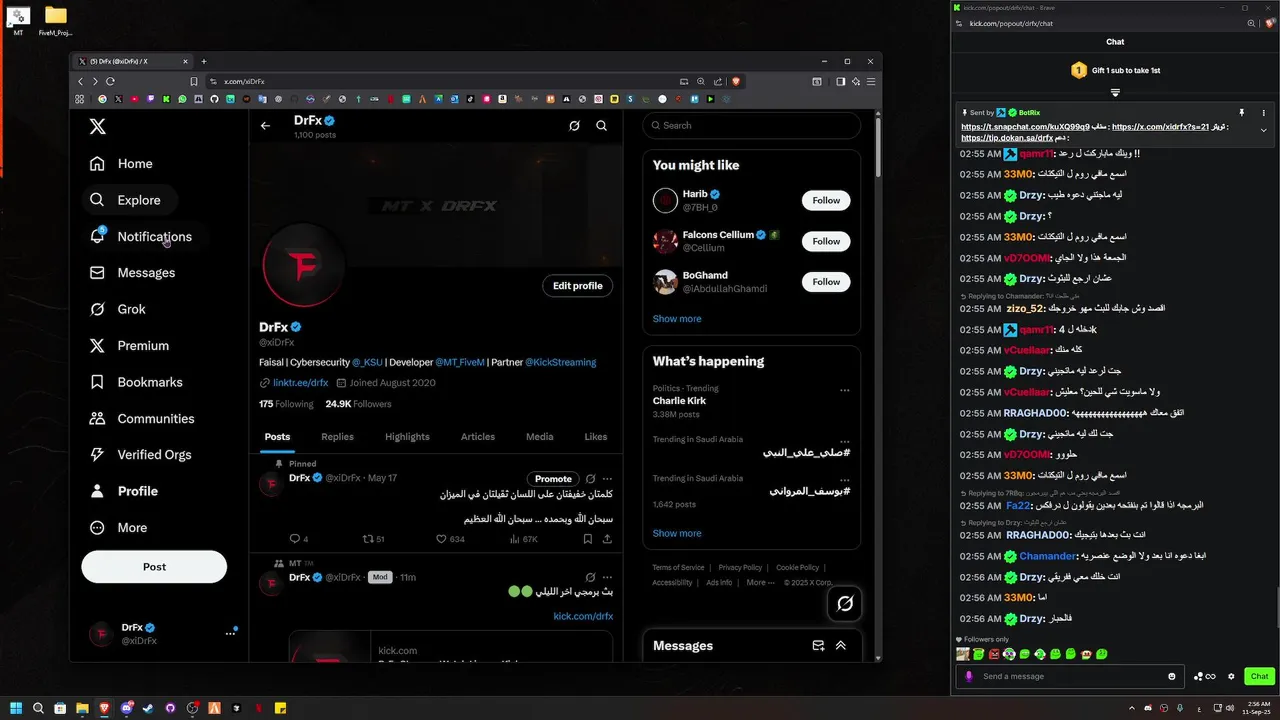Follow BoGhamd
1280x720 pixels.
coord(826,282)
